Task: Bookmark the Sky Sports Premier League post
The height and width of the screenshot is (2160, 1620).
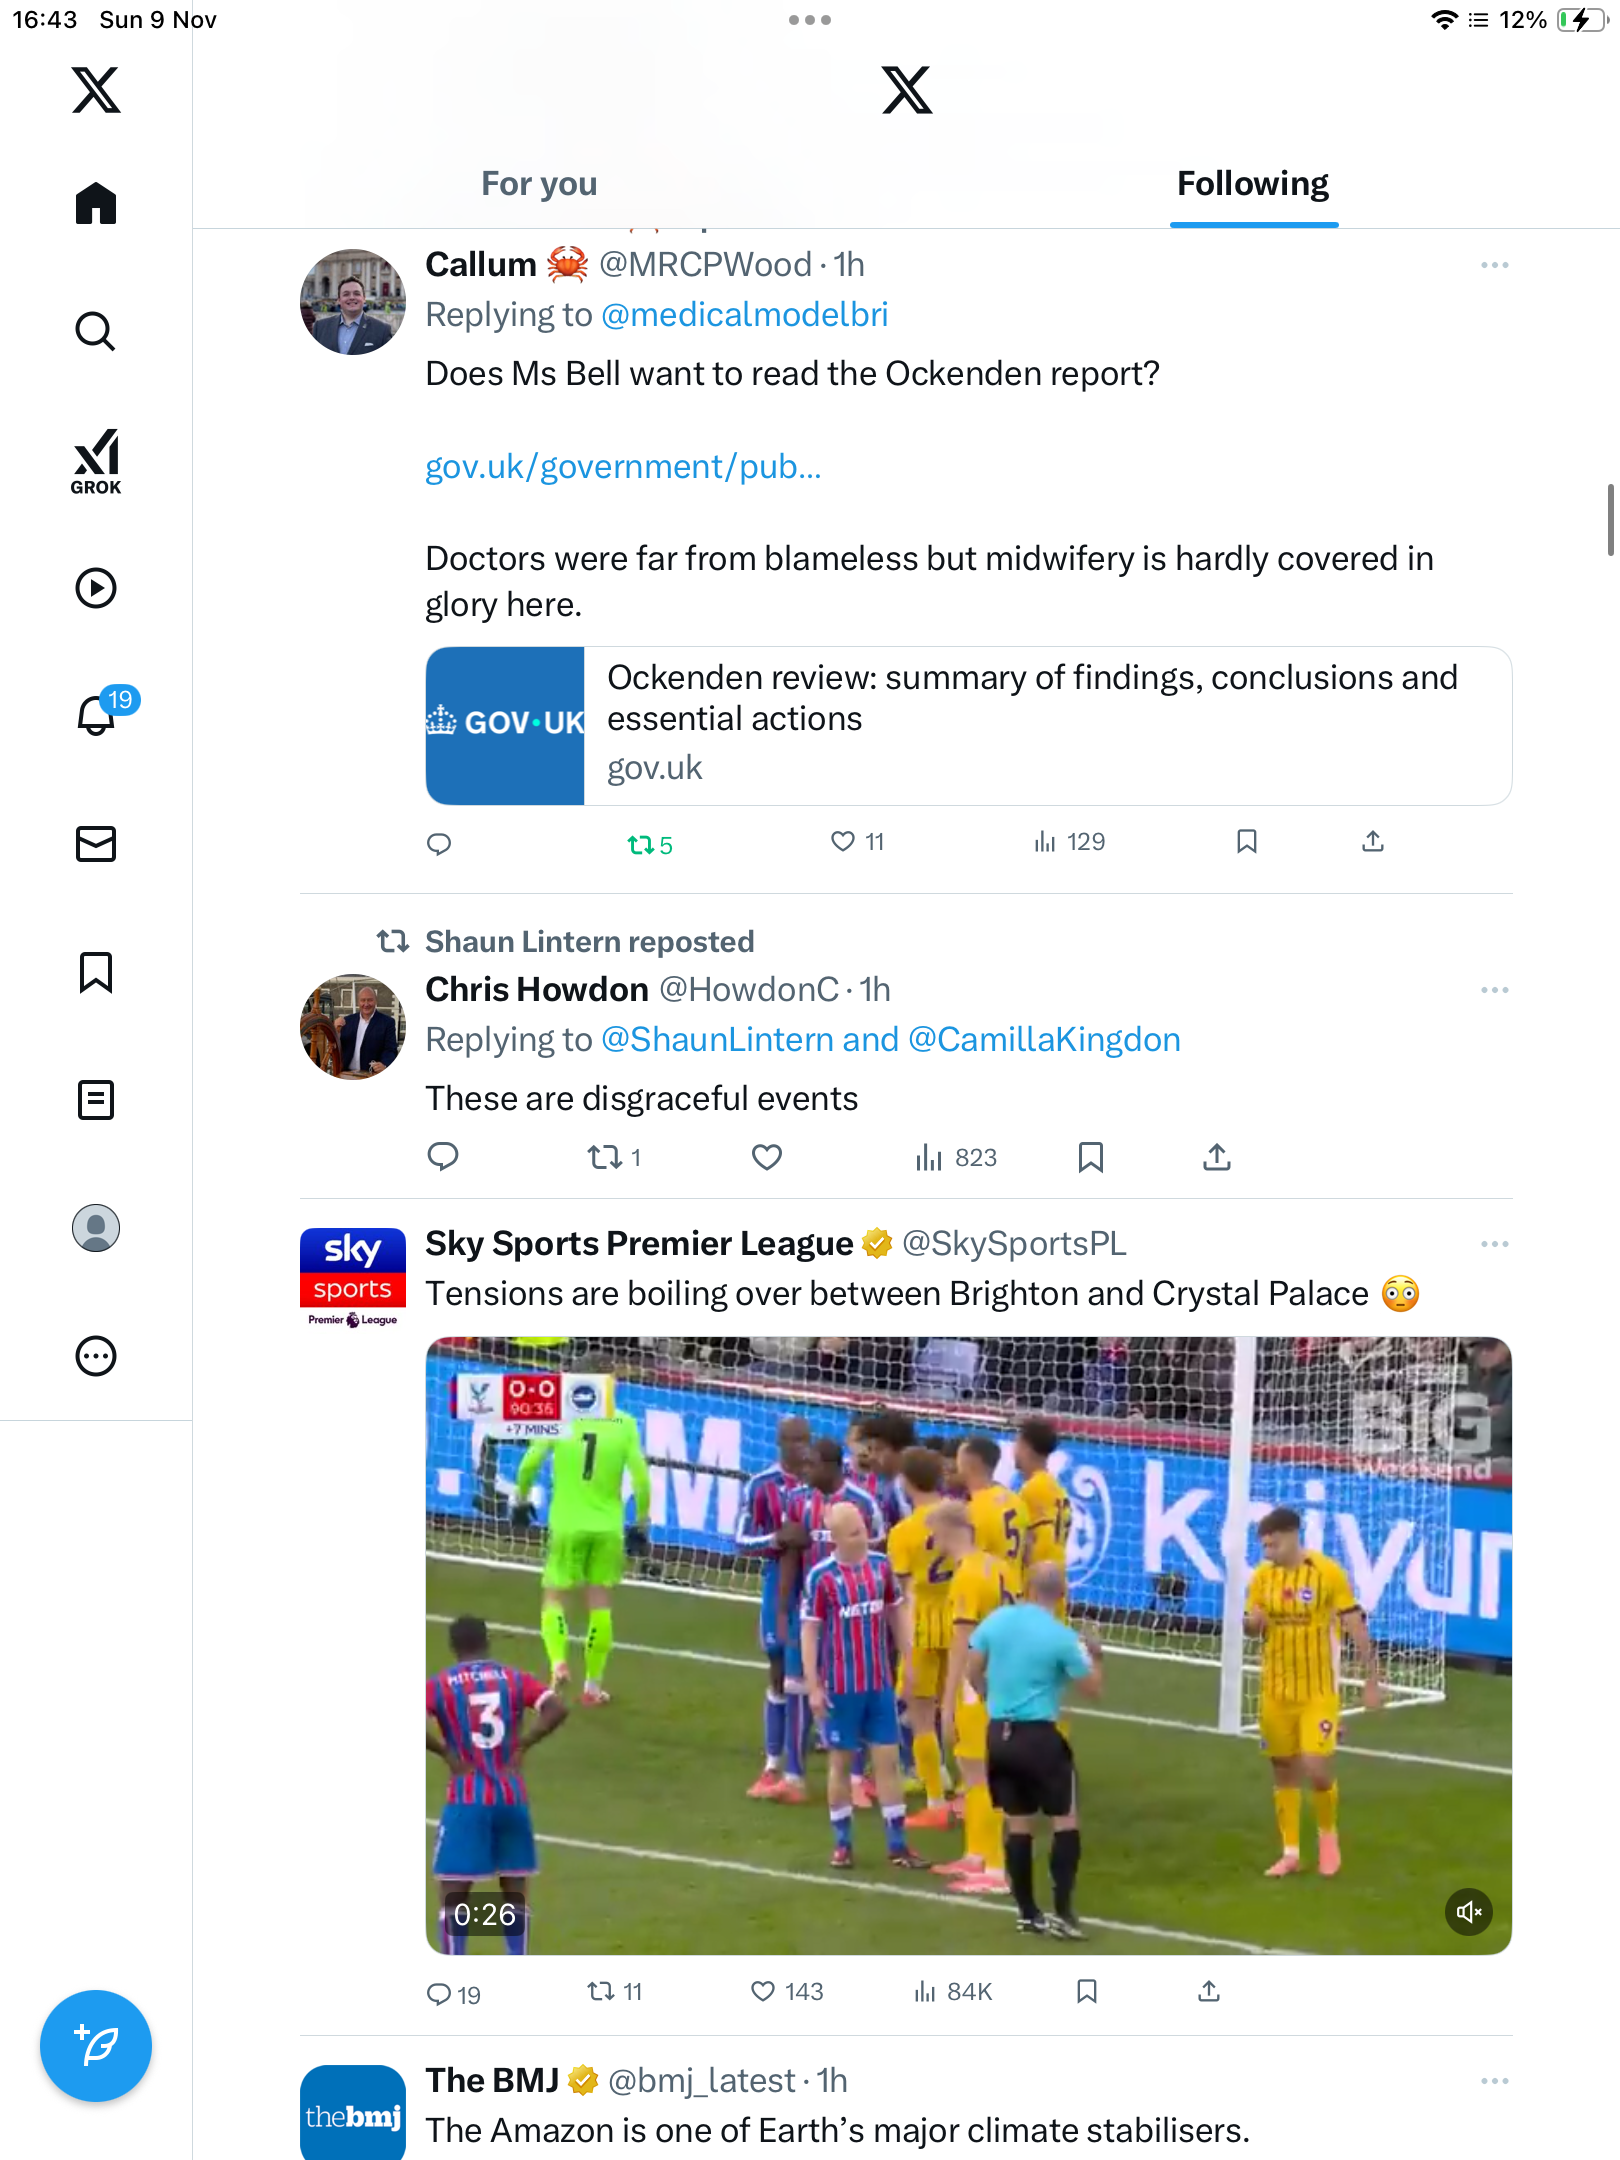Action: pos(1087,1992)
